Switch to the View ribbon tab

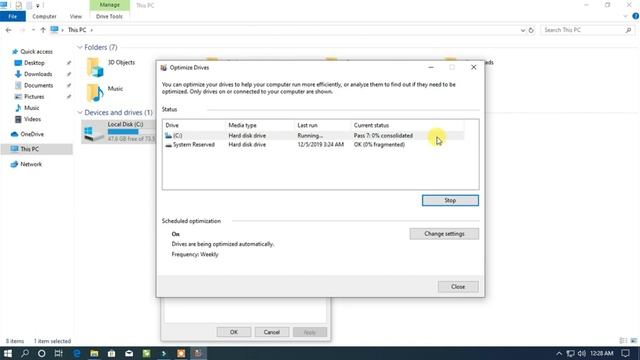(76, 16)
